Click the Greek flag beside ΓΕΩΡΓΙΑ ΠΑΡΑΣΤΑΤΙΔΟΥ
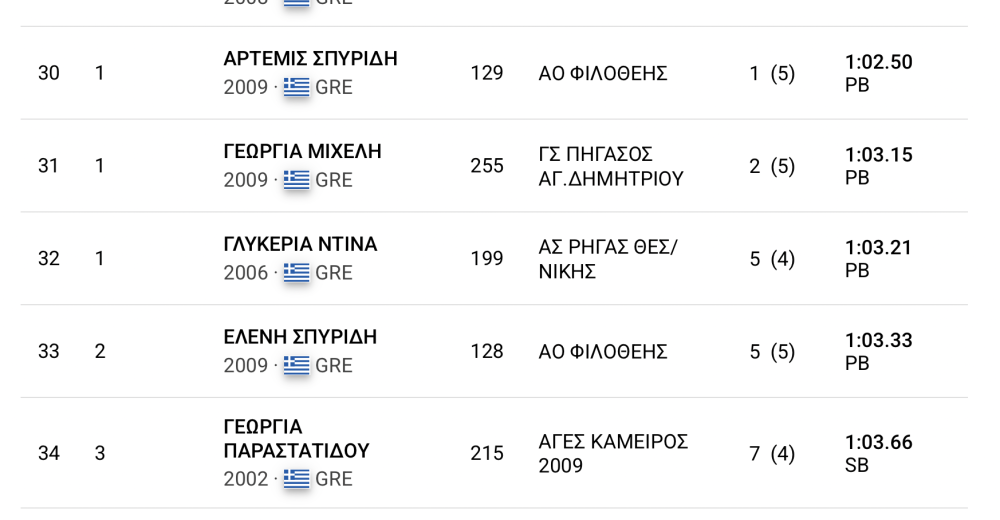This screenshot has height=520, width=1000. coord(296,479)
